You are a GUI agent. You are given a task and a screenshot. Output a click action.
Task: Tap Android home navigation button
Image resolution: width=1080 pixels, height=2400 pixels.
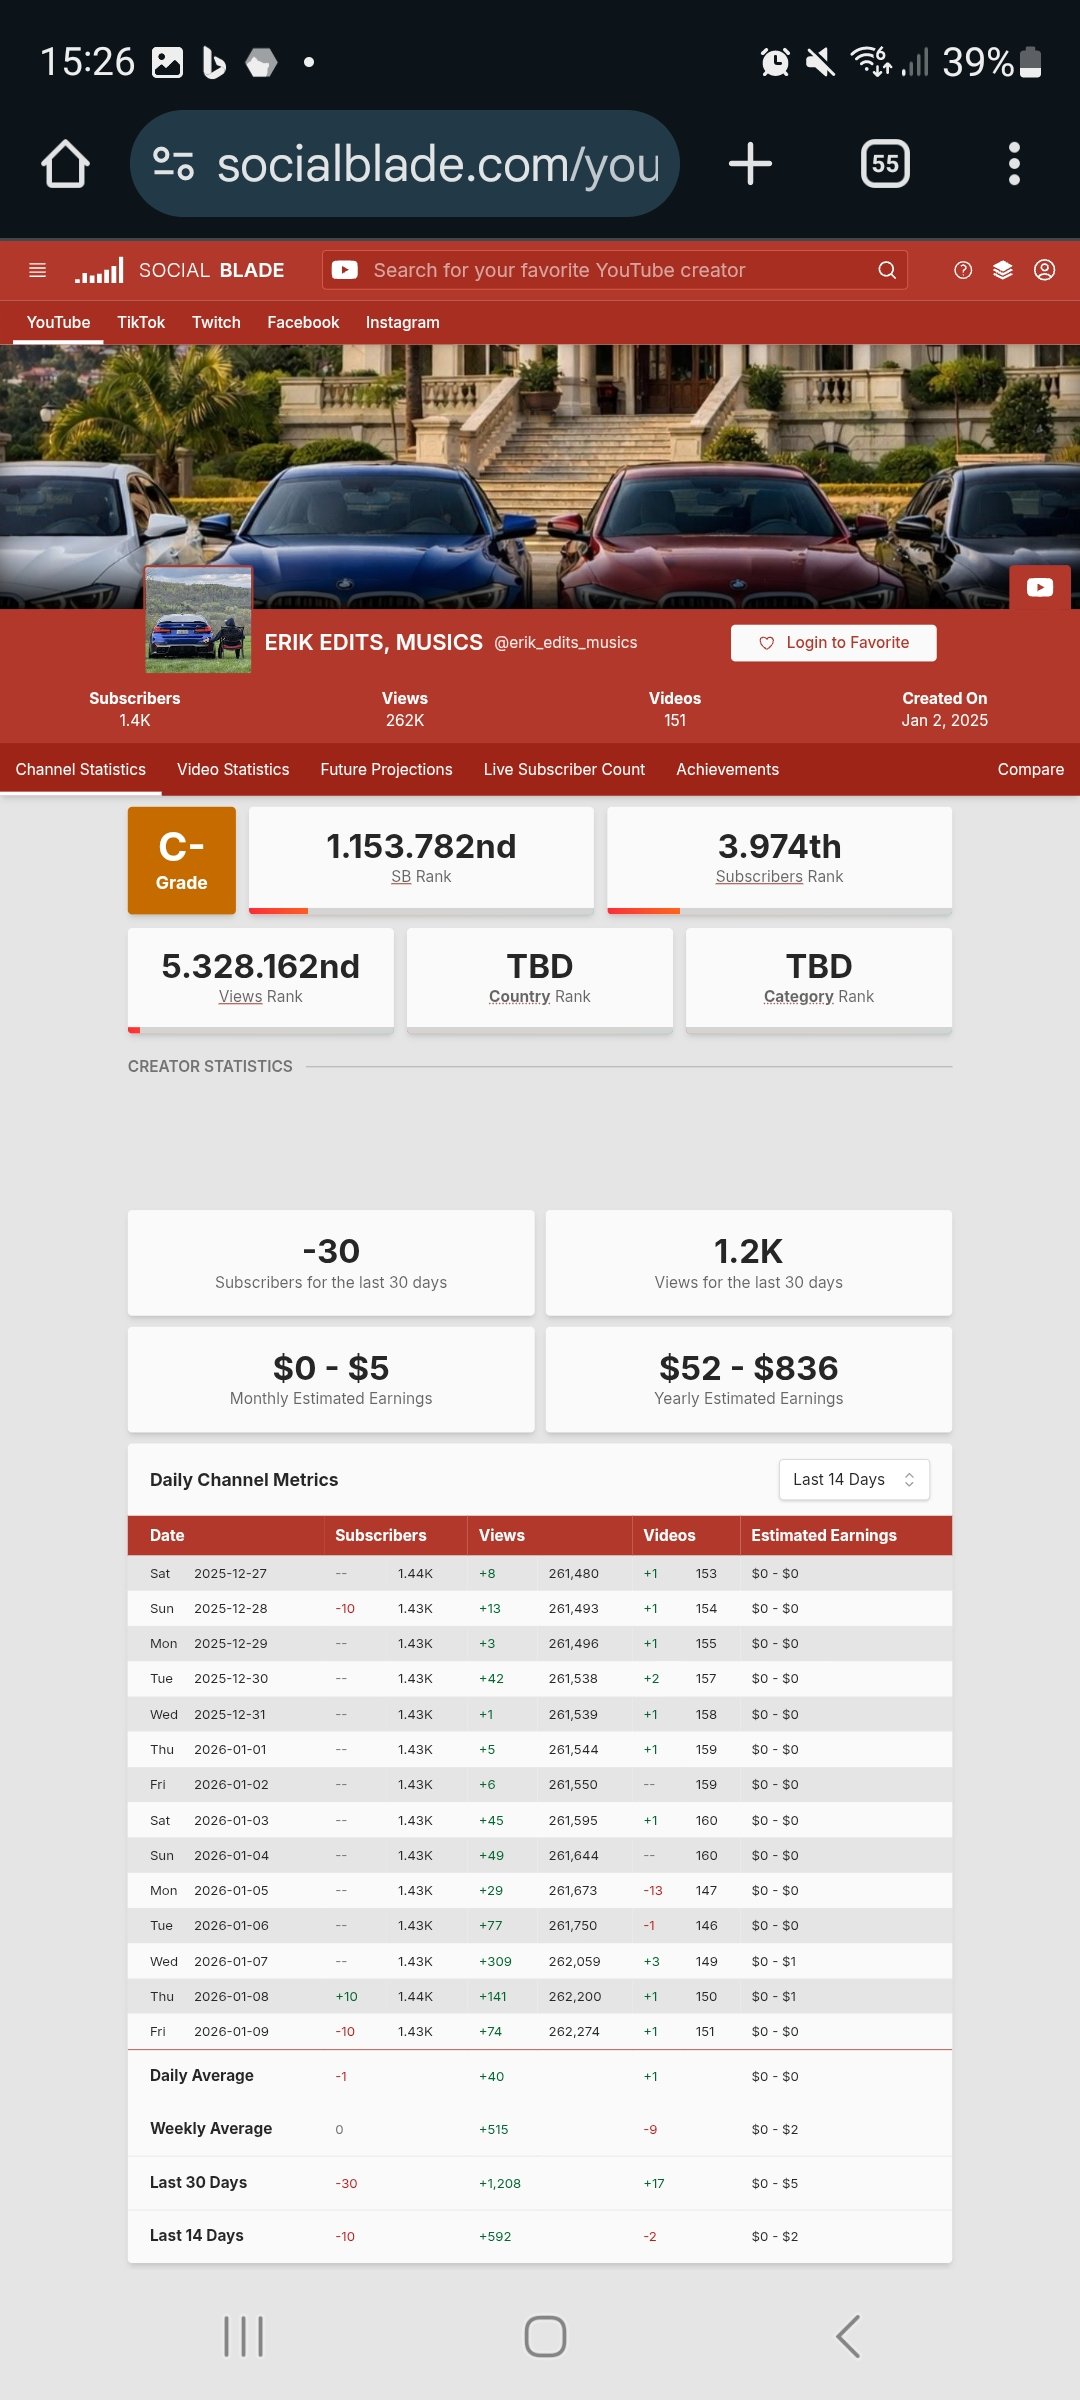tap(545, 2337)
